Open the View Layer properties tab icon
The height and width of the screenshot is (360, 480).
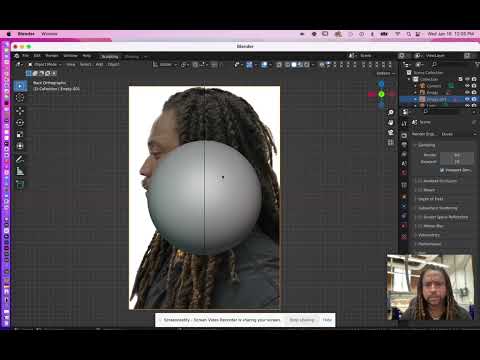404,154
